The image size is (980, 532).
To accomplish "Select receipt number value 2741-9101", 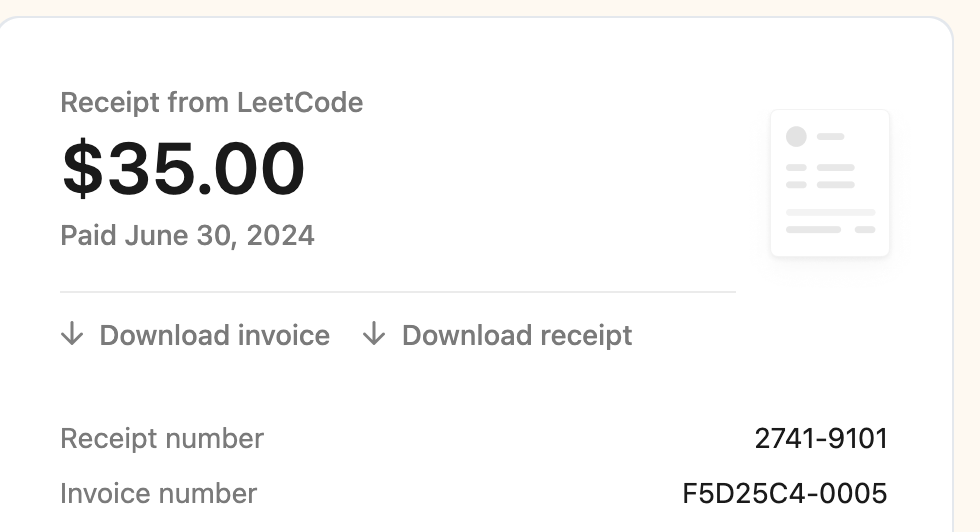I will [821, 438].
